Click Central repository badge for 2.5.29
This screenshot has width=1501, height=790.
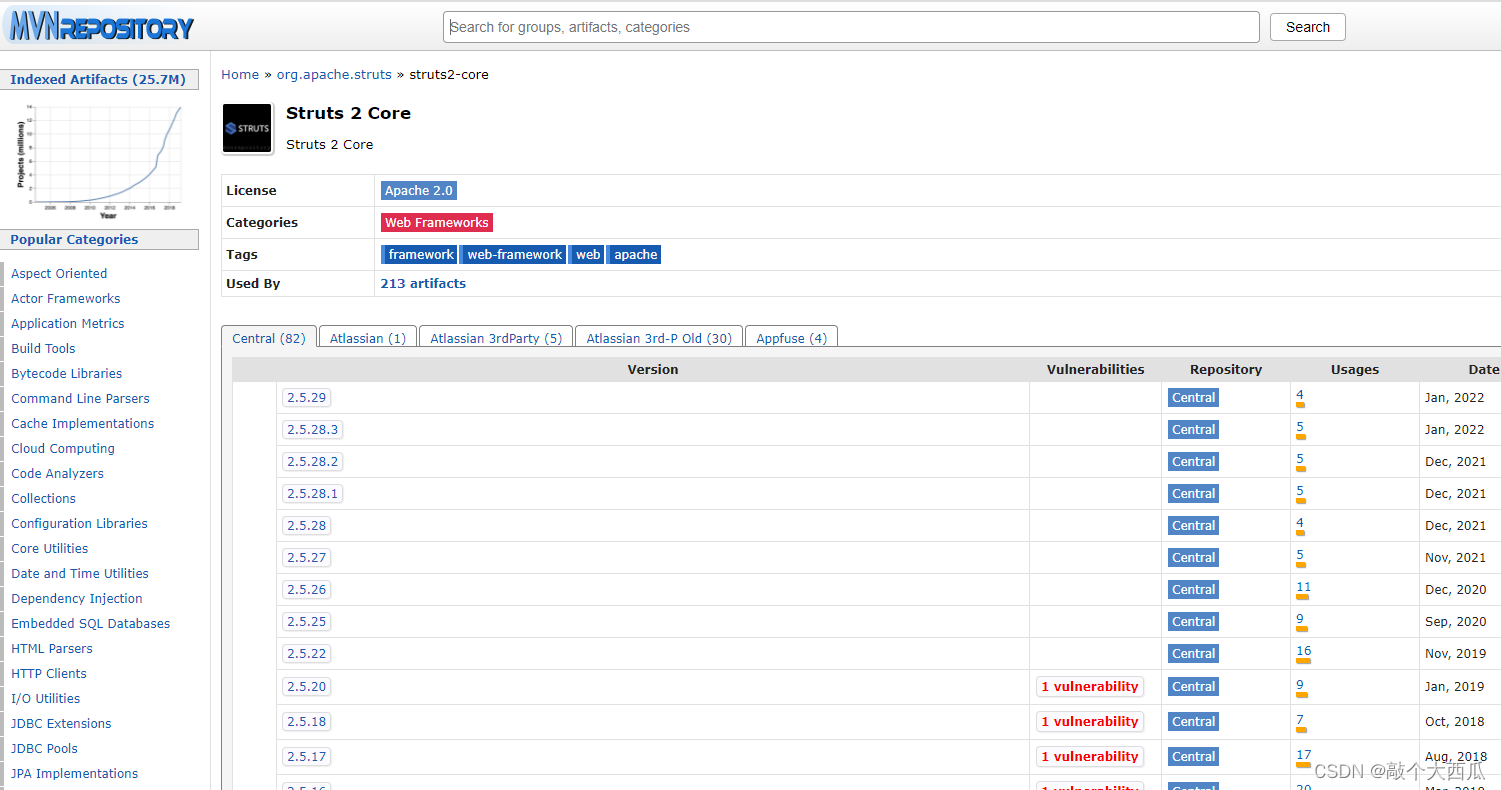(x=1193, y=397)
